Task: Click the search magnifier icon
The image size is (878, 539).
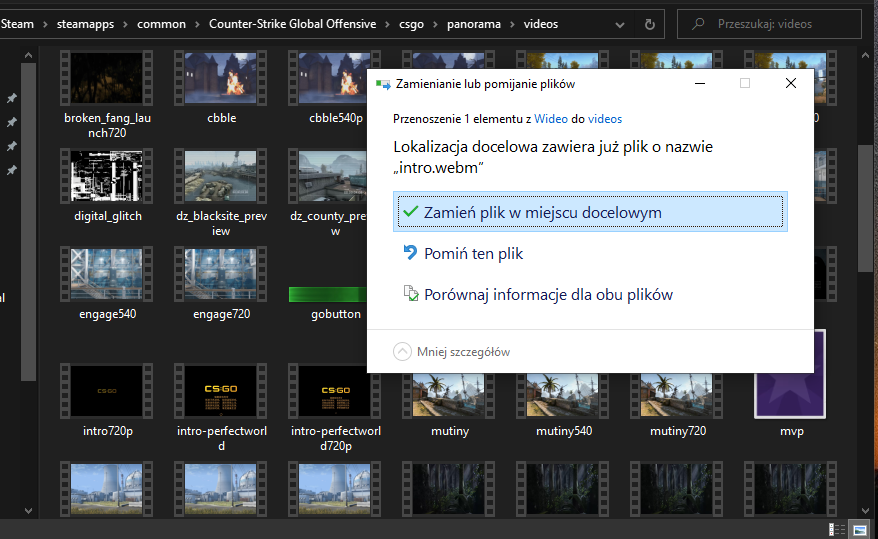Action: [x=698, y=24]
